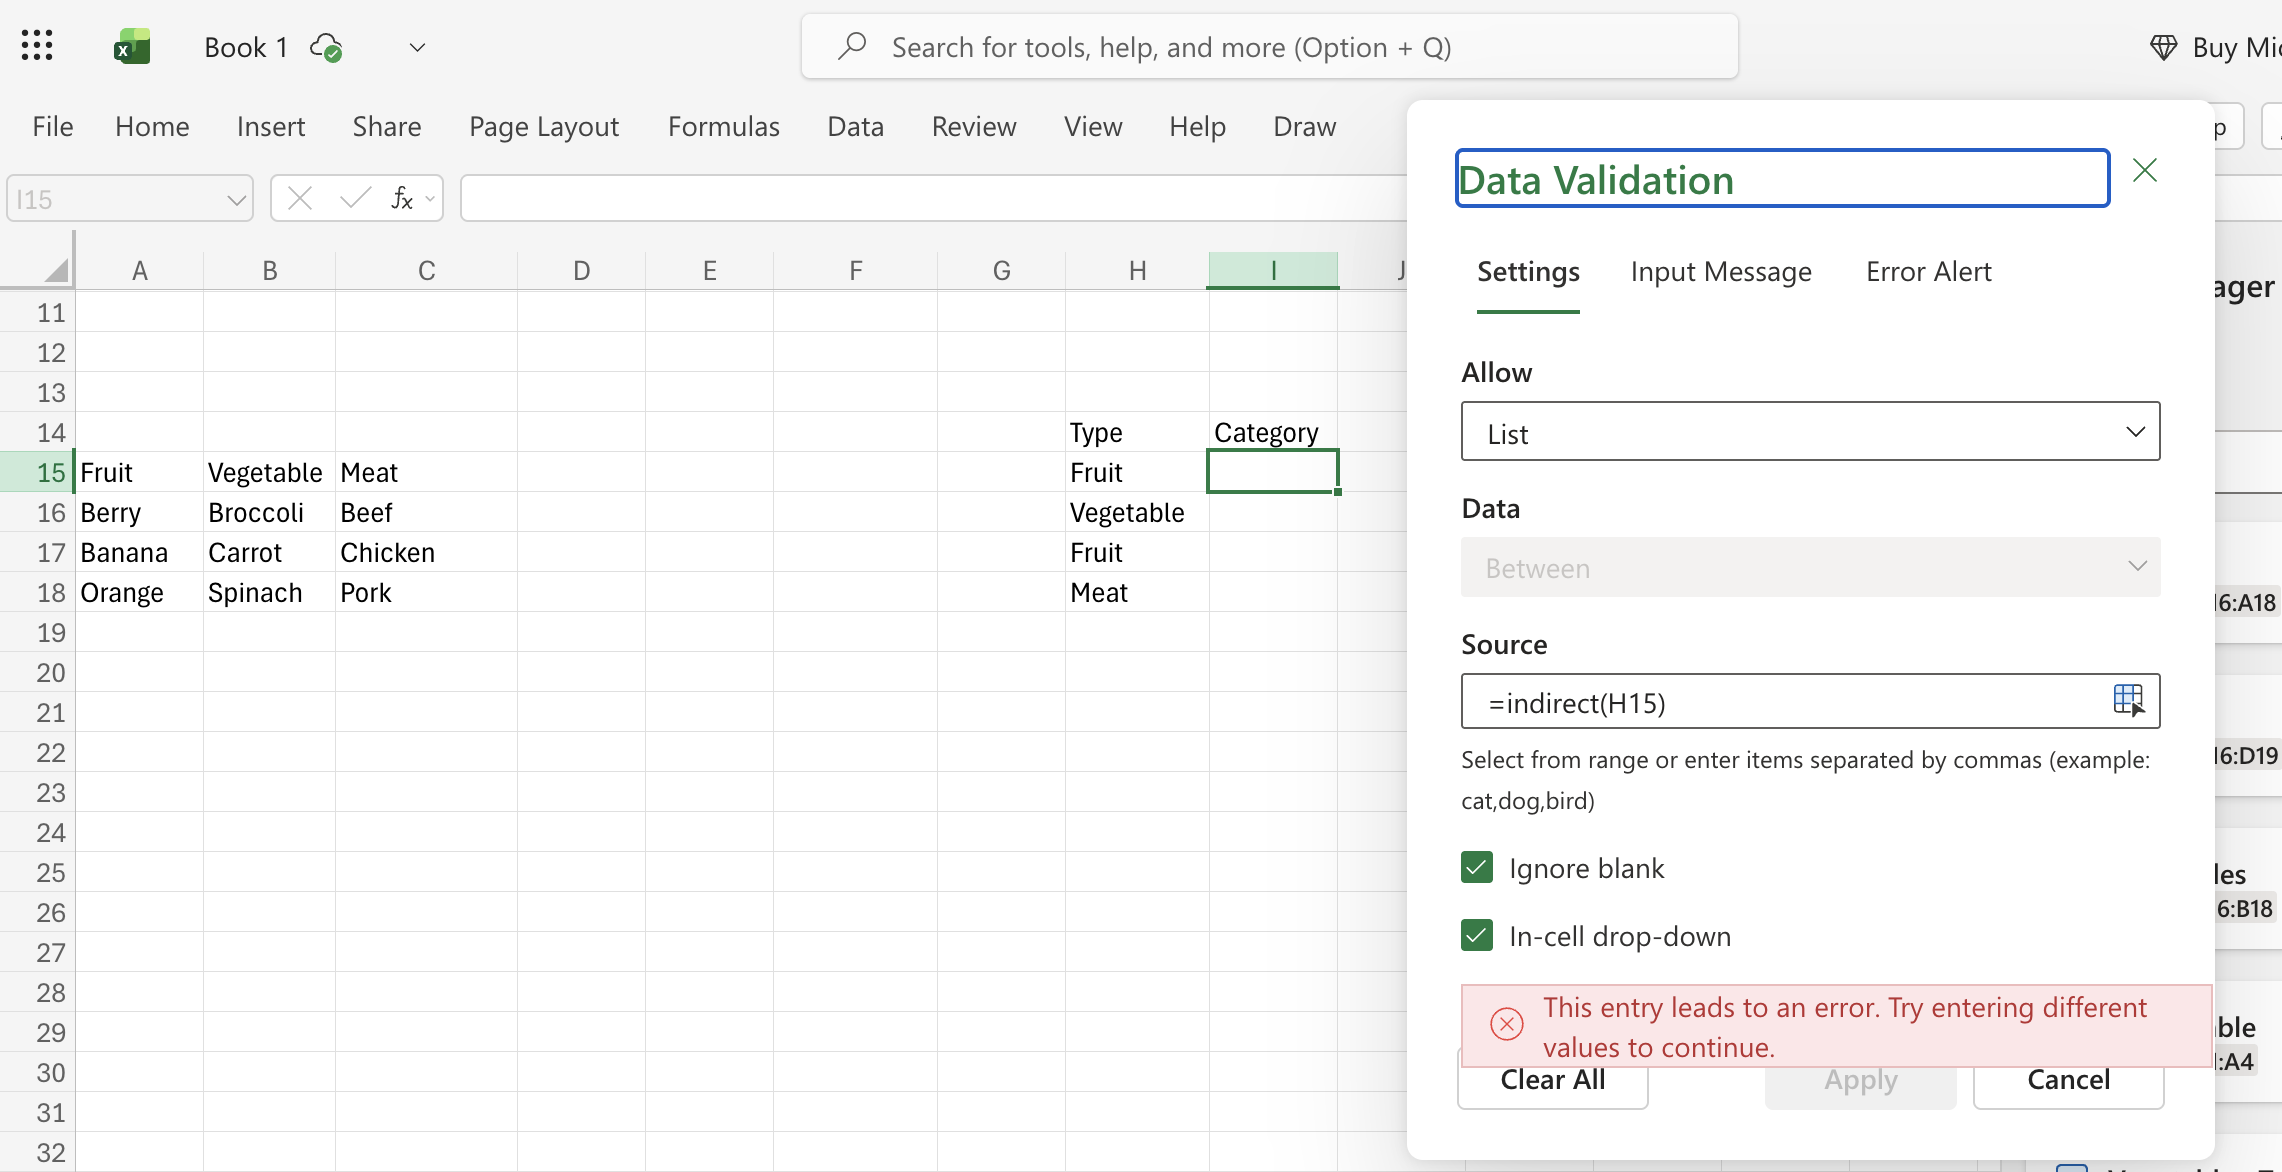2282x1172 pixels.
Task: Expand the Name Box dropdown arrow
Action: [x=236, y=199]
